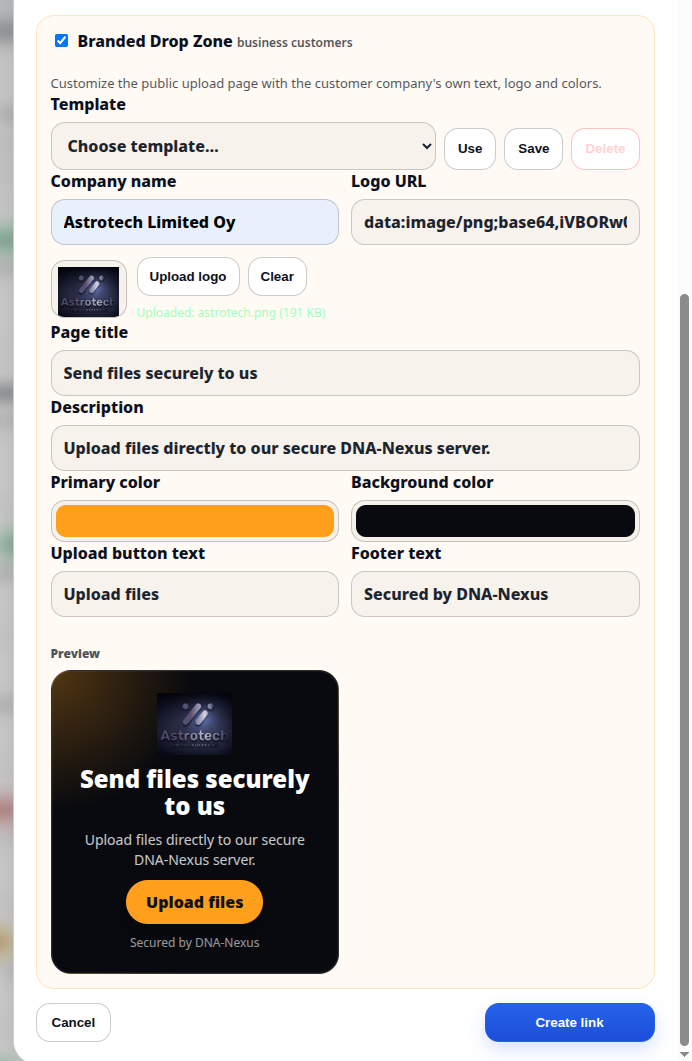Edit the Company name field
The width and height of the screenshot is (692, 1061).
(x=195, y=222)
